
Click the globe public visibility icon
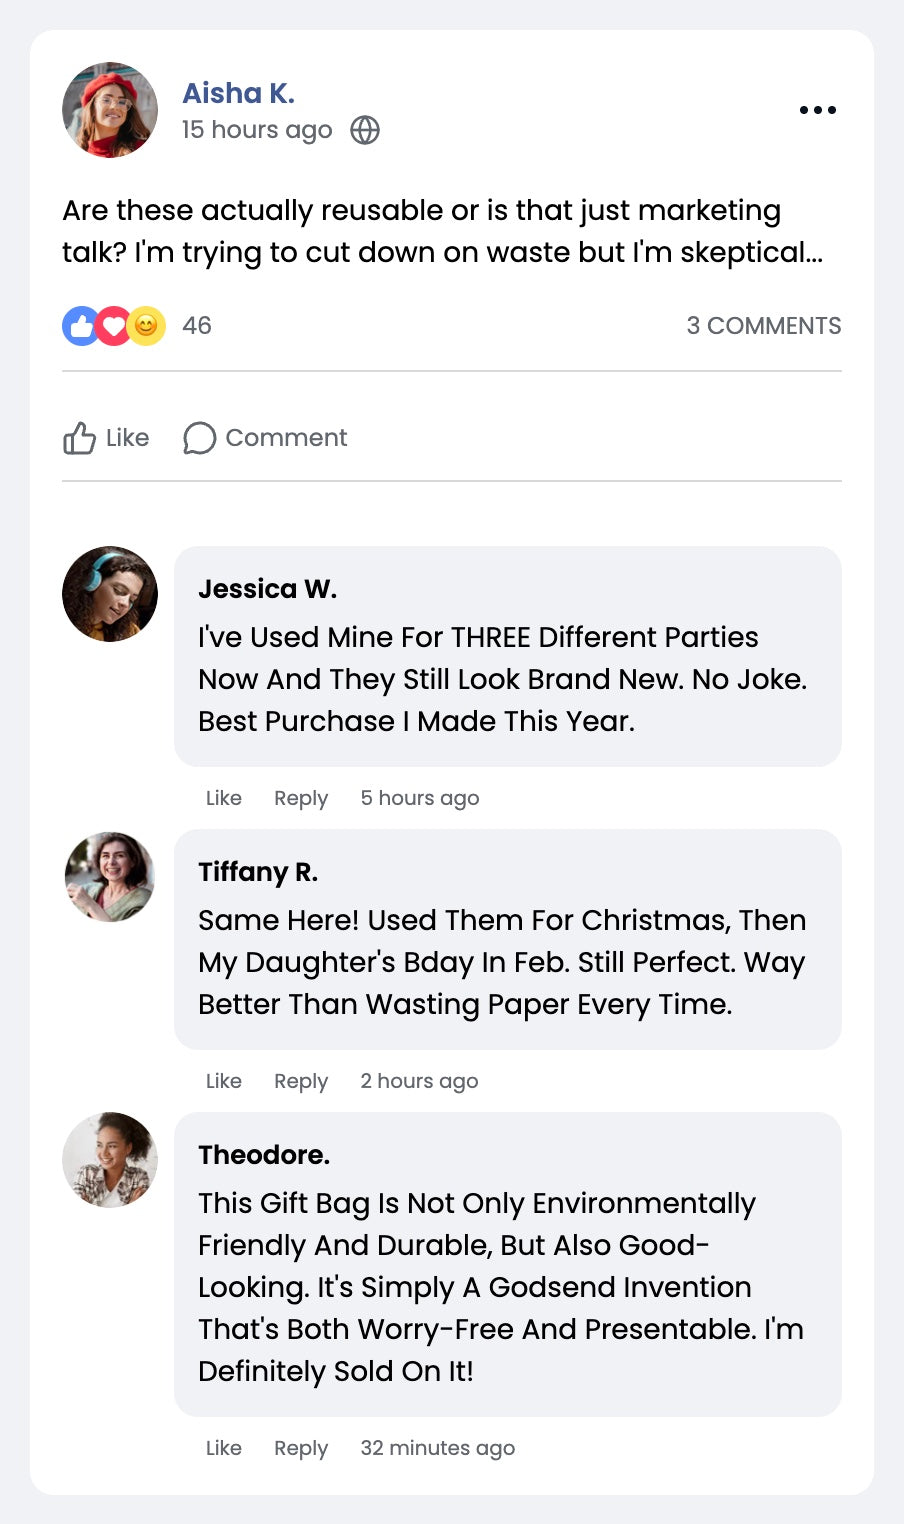(365, 130)
